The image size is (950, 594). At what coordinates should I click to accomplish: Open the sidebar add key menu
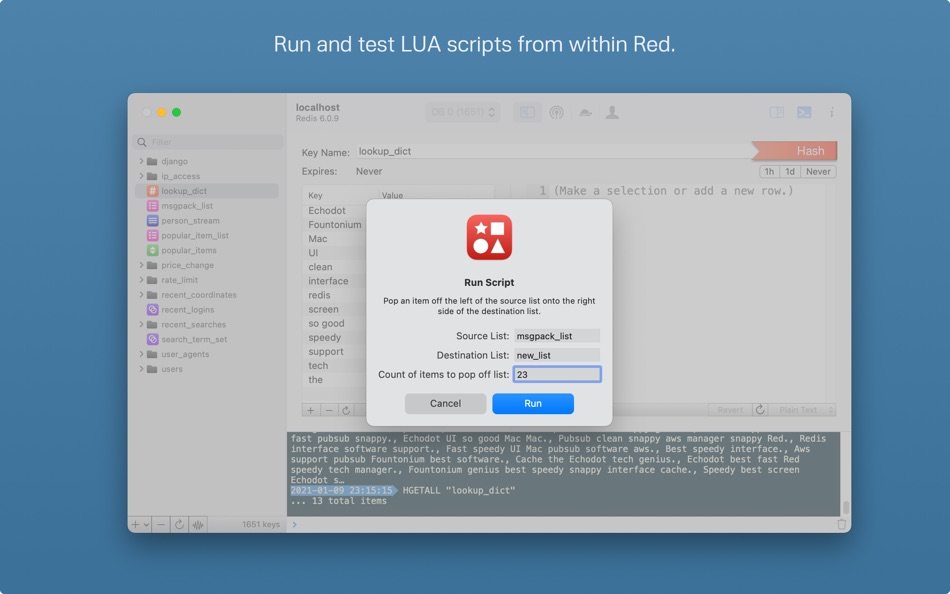click(x=139, y=524)
